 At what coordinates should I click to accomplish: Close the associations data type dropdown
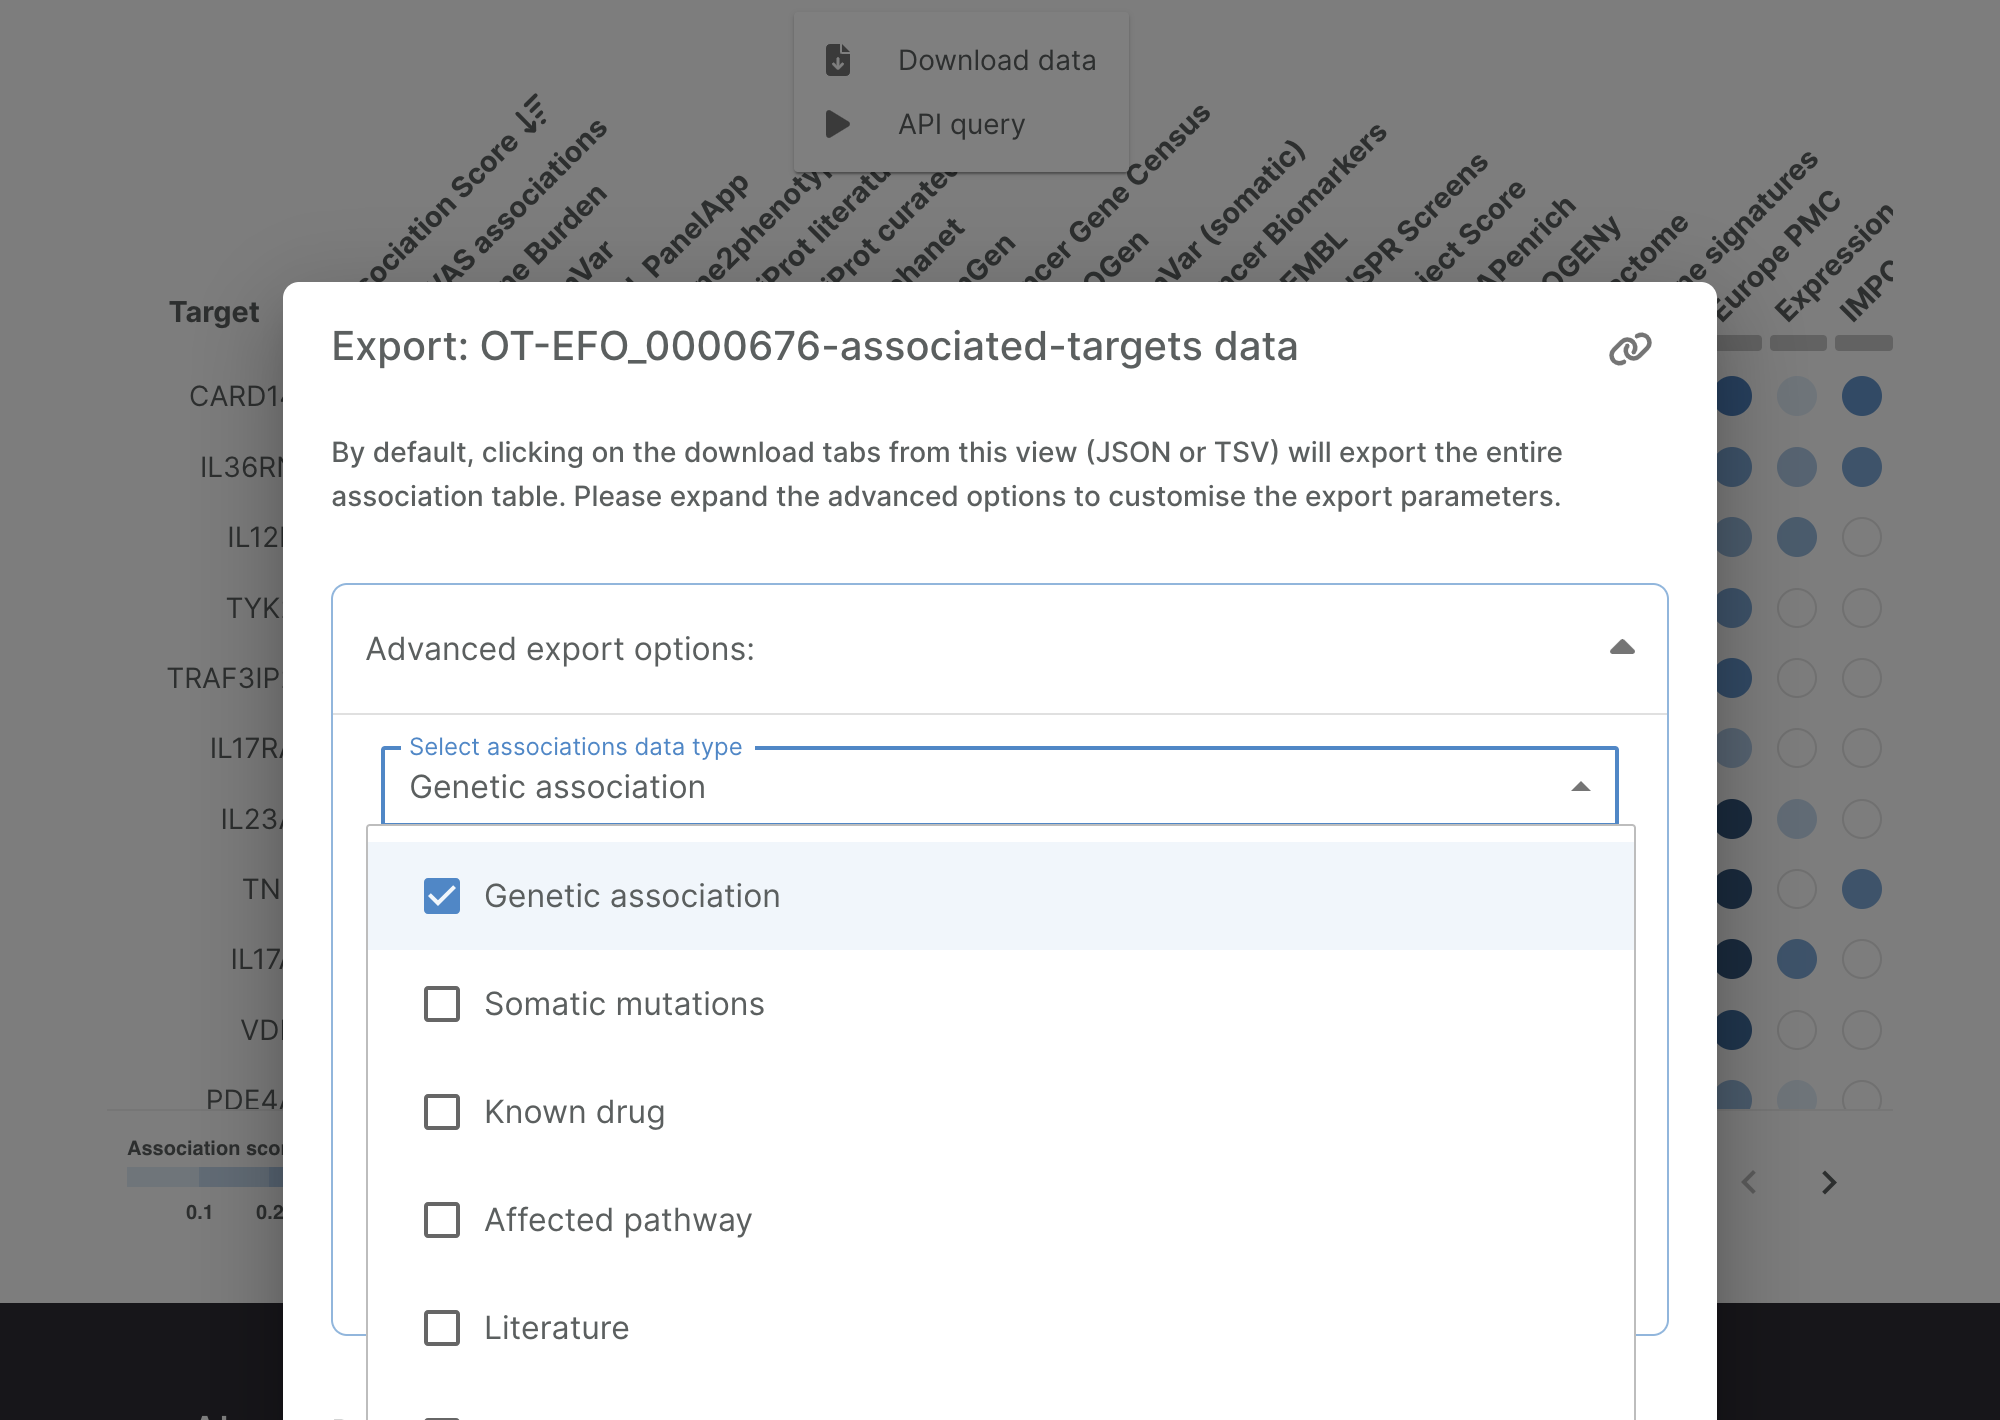coord(1580,787)
